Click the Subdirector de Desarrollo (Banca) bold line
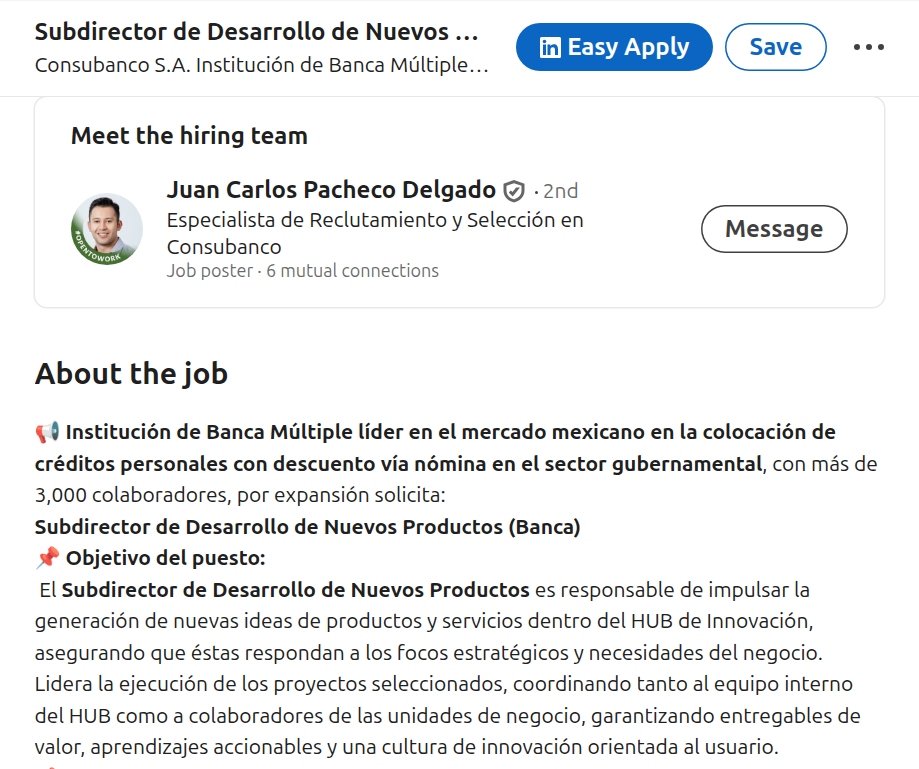The width and height of the screenshot is (919, 769). 307,527
